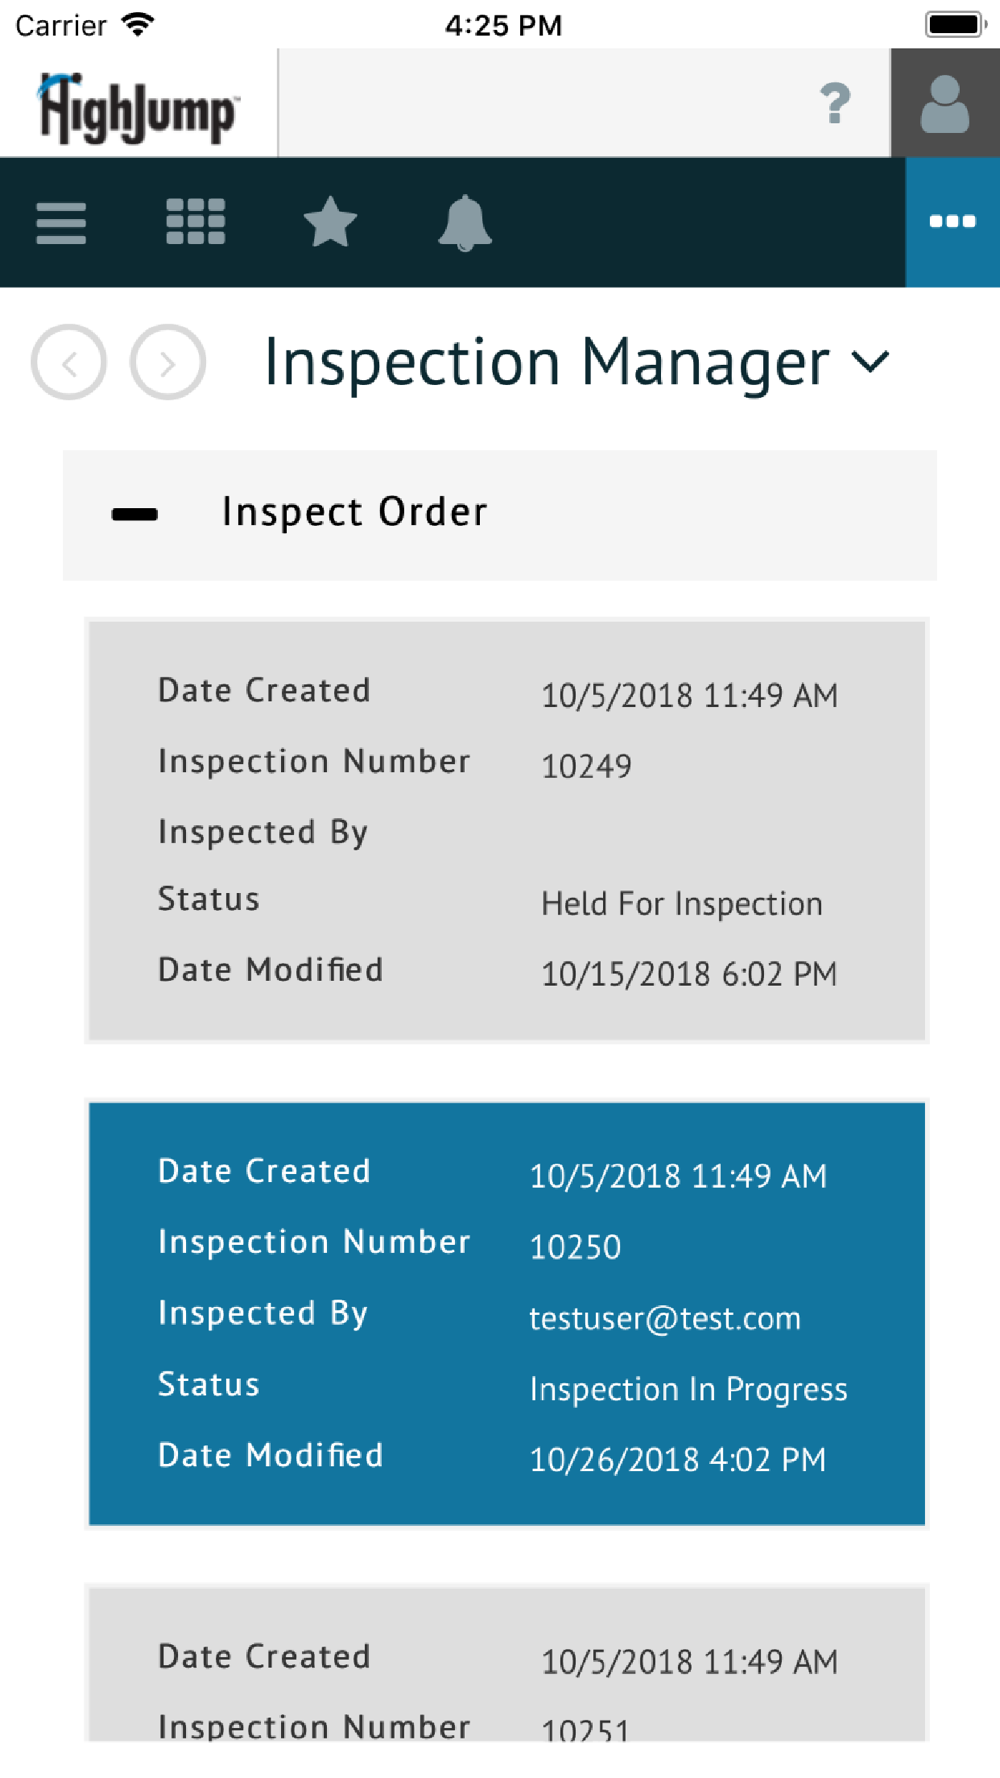Collapse the Inspect Order section
1000x1778 pixels.
point(135,514)
